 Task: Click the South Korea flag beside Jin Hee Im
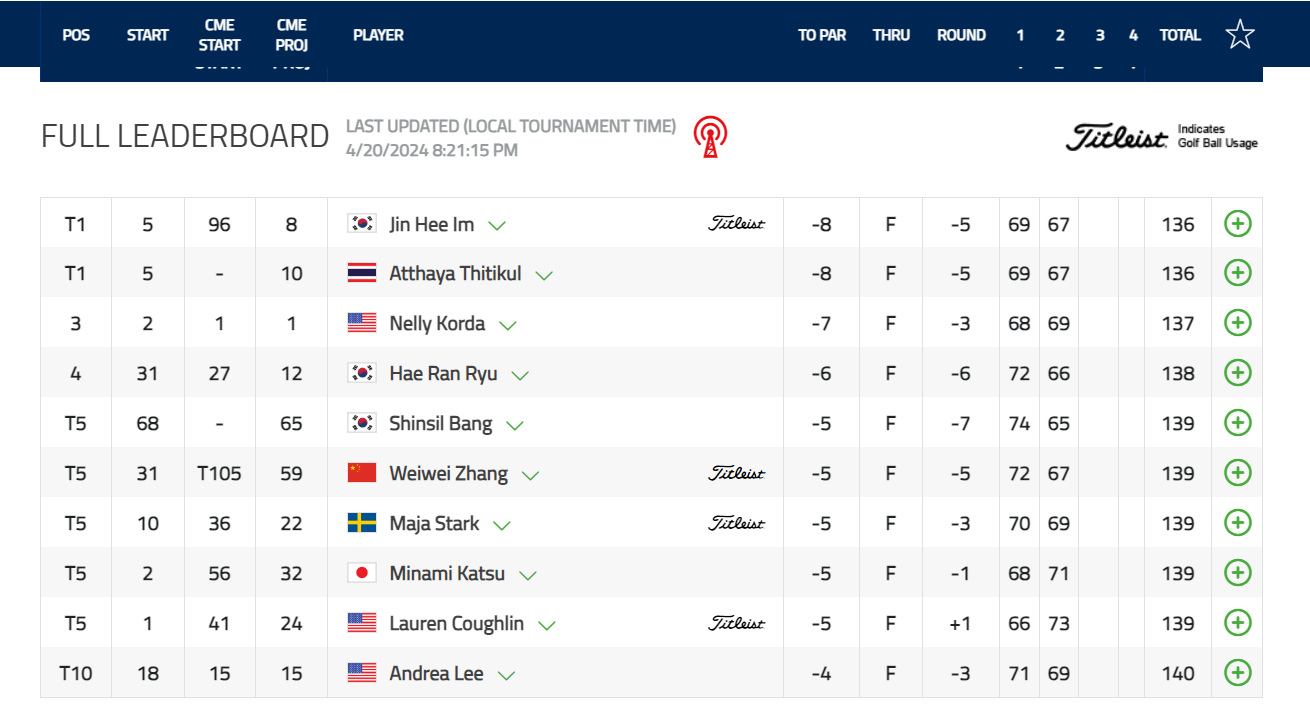pyautogui.click(x=364, y=223)
